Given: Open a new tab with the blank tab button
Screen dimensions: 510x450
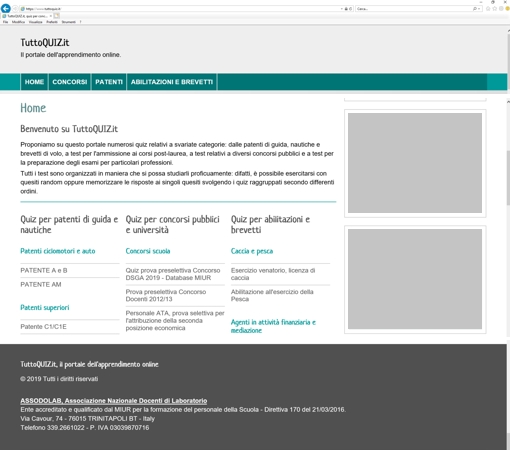Looking at the screenshot, I should point(57,16).
